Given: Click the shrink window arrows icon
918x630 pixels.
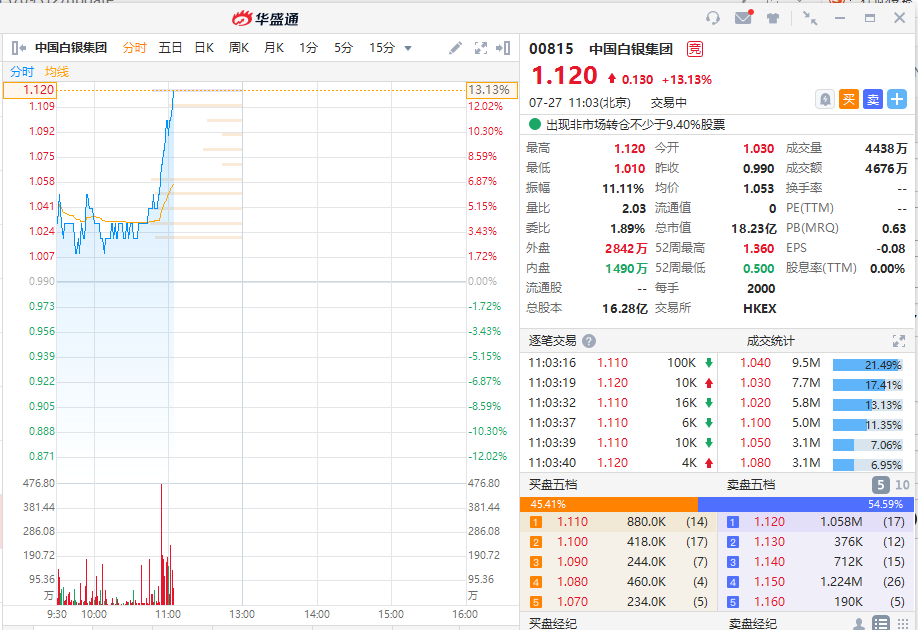Looking at the screenshot, I should [810, 18].
